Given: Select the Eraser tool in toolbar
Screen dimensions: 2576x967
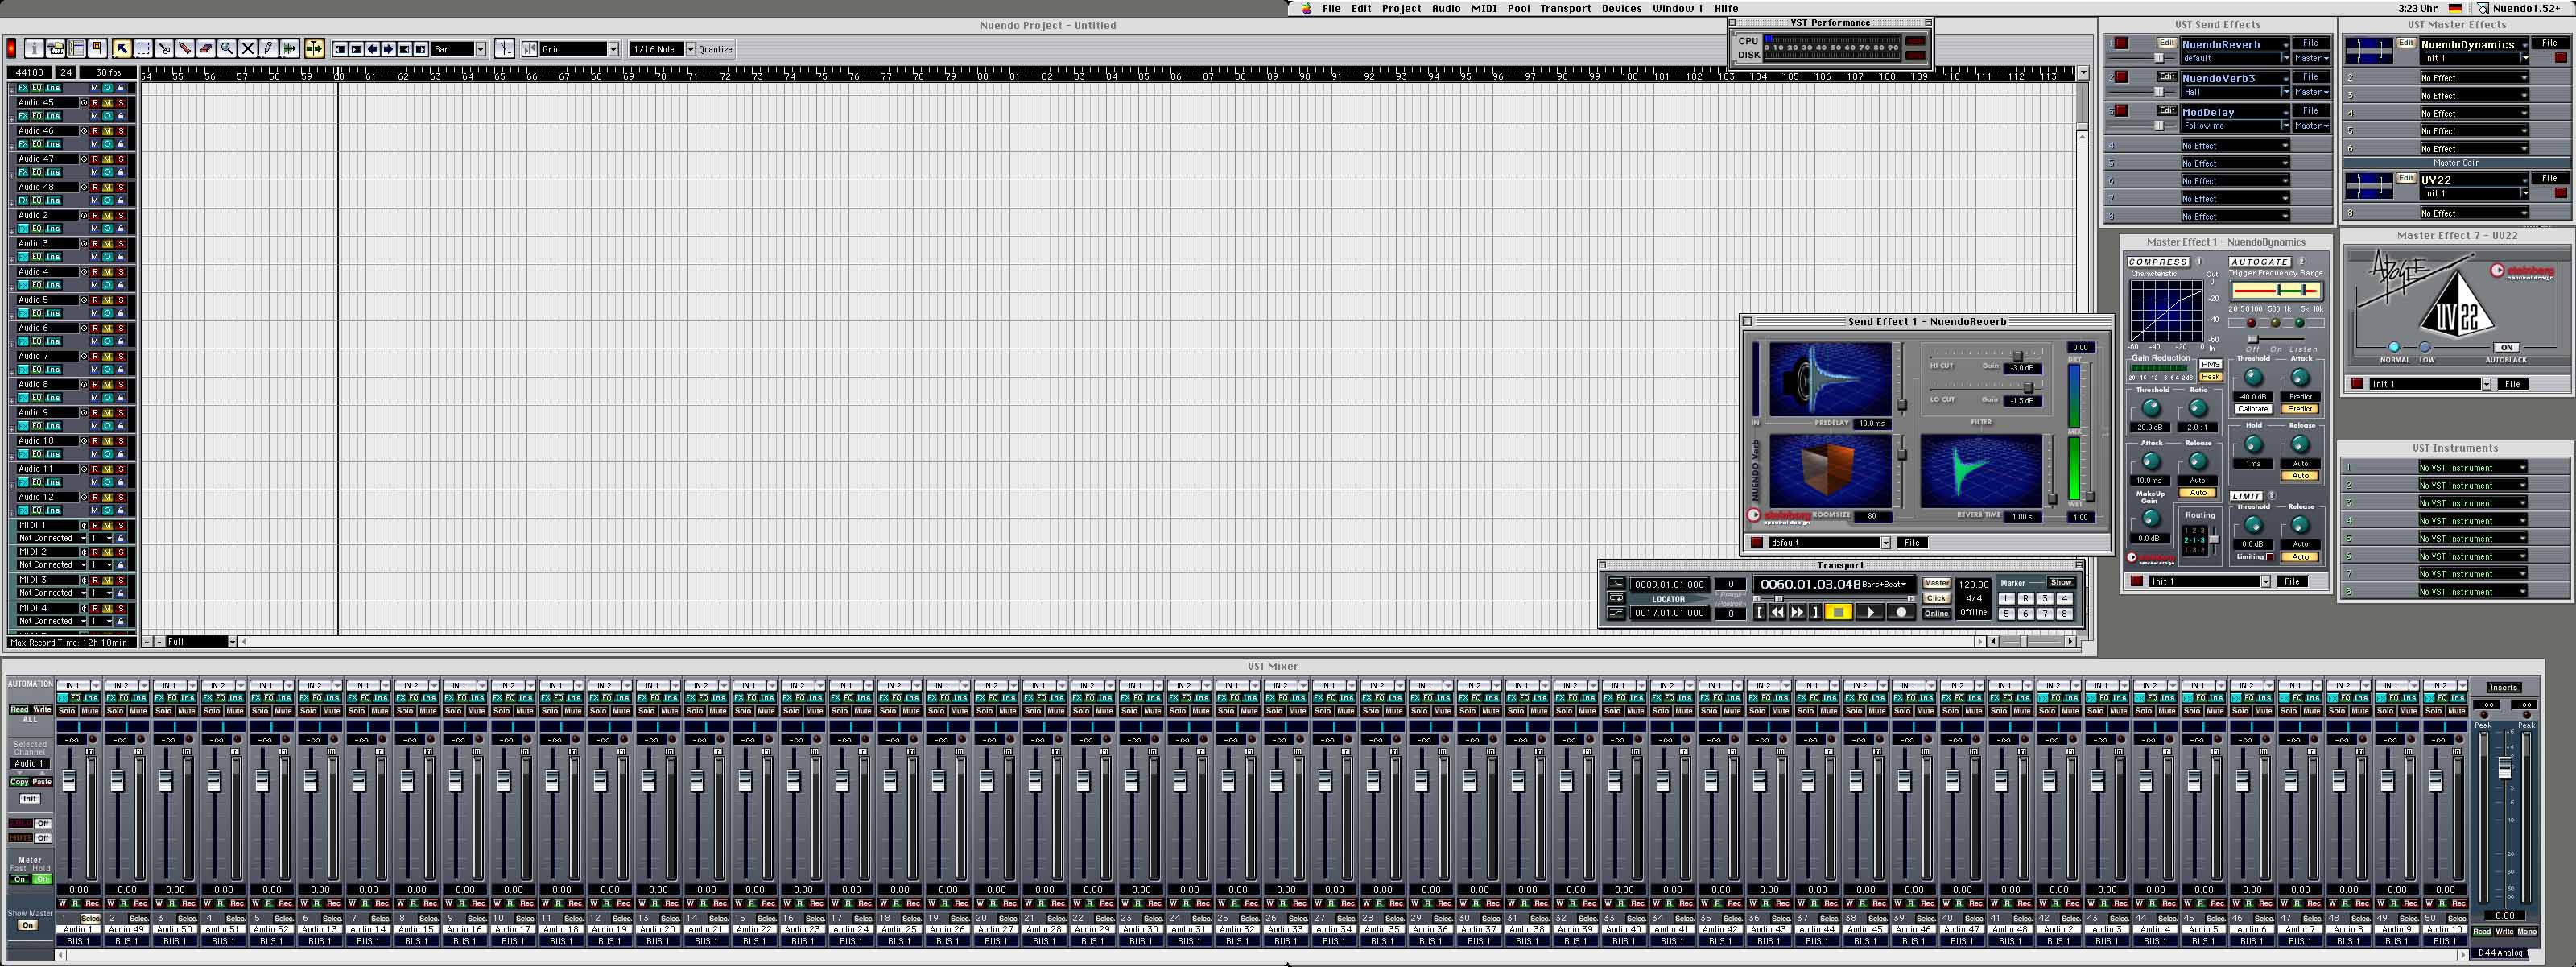Looking at the screenshot, I should pyautogui.click(x=206, y=48).
